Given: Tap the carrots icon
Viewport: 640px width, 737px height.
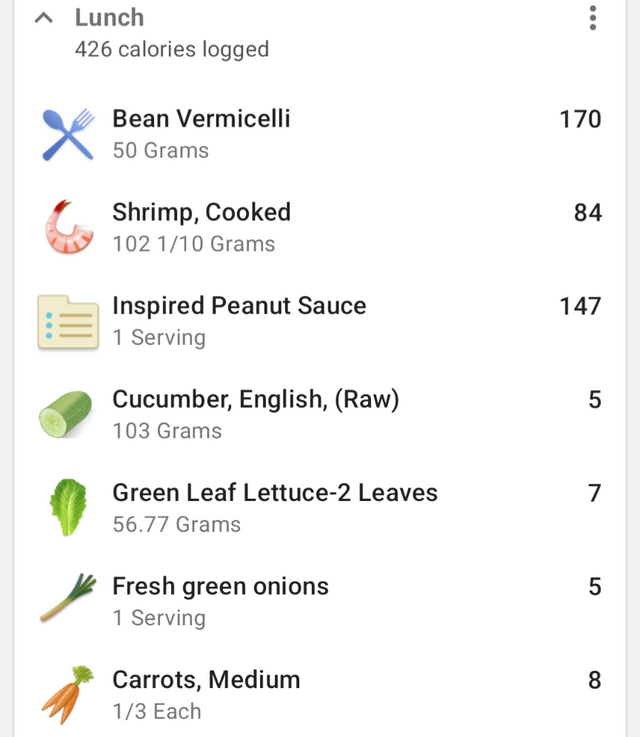Looking at the screenshot, I should 68,695.
